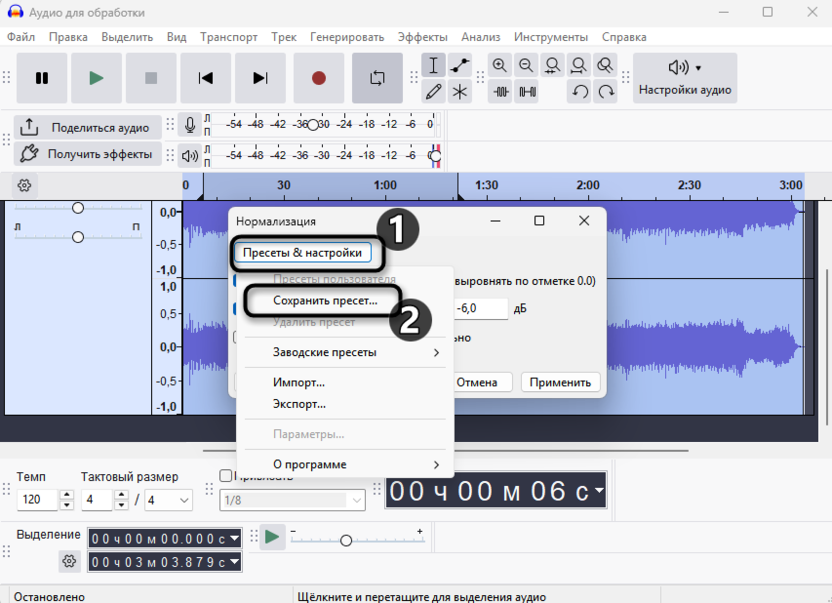Select the Selection (I-beam) tool
This screenshot has height=603, width=832.
(x=433, y=65)
